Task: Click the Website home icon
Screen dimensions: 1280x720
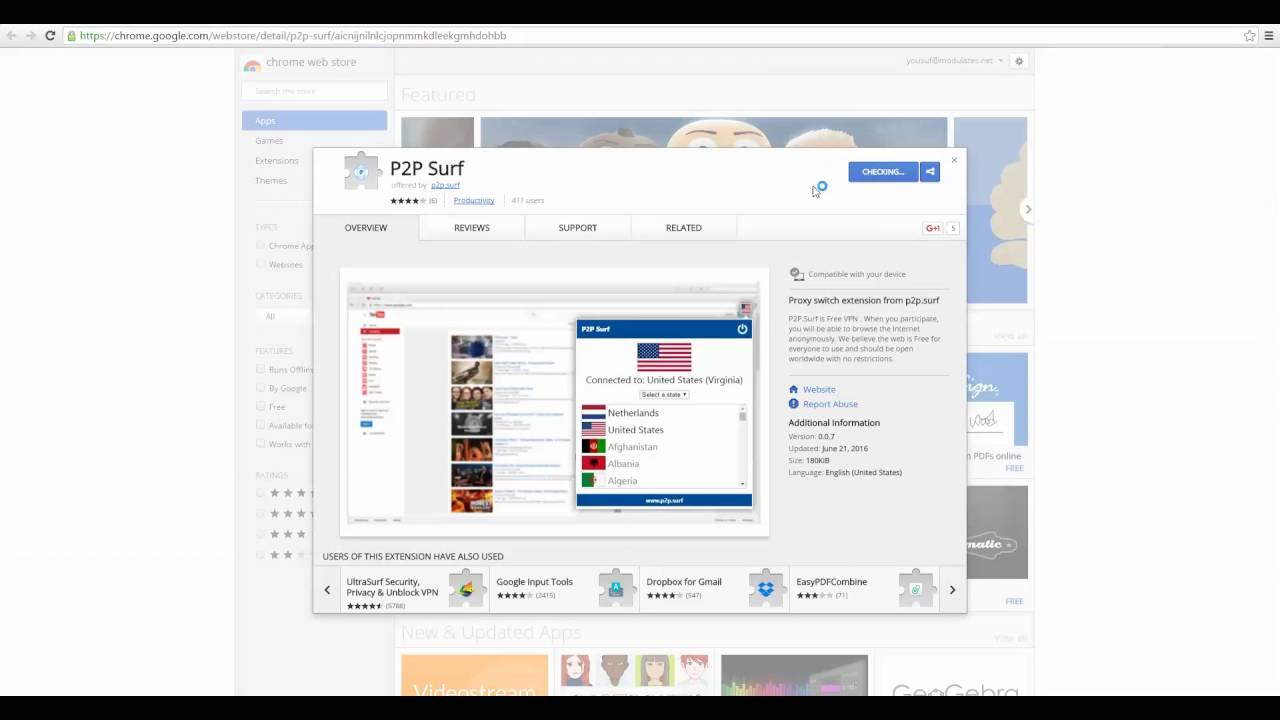Action: pos(794,389)
